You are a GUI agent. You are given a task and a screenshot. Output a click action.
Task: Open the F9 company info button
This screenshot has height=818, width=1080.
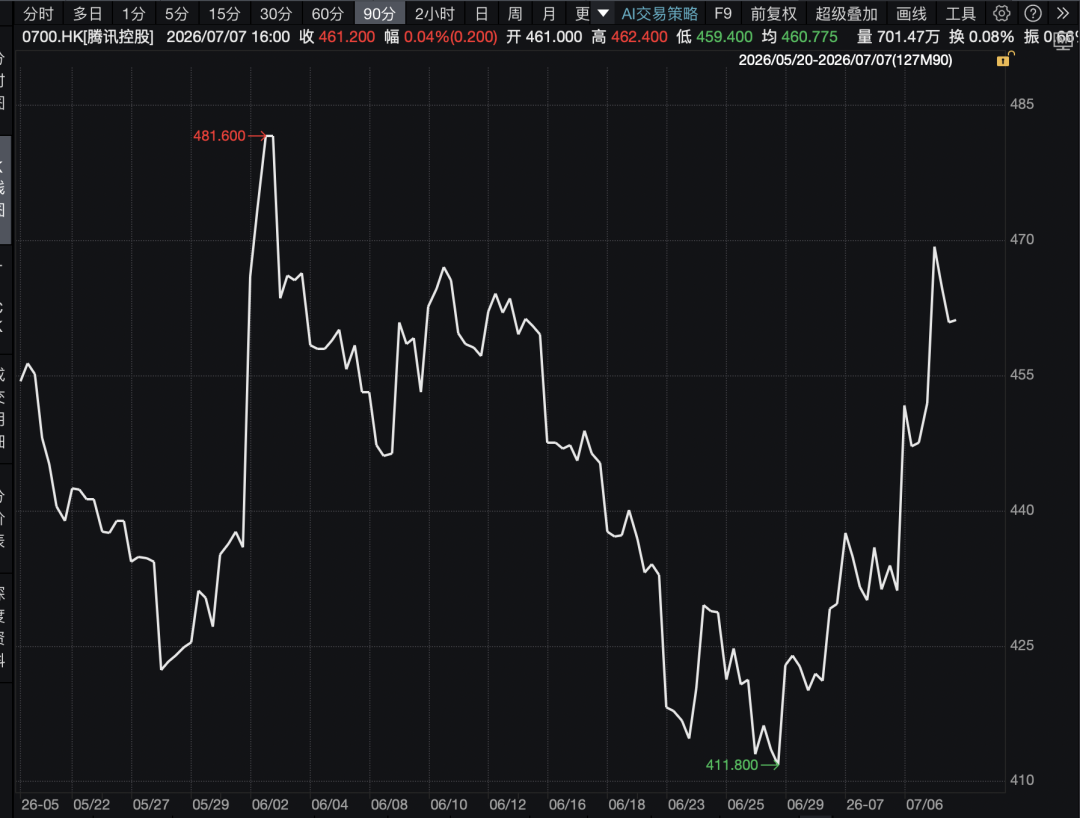[x=723, y=13]
